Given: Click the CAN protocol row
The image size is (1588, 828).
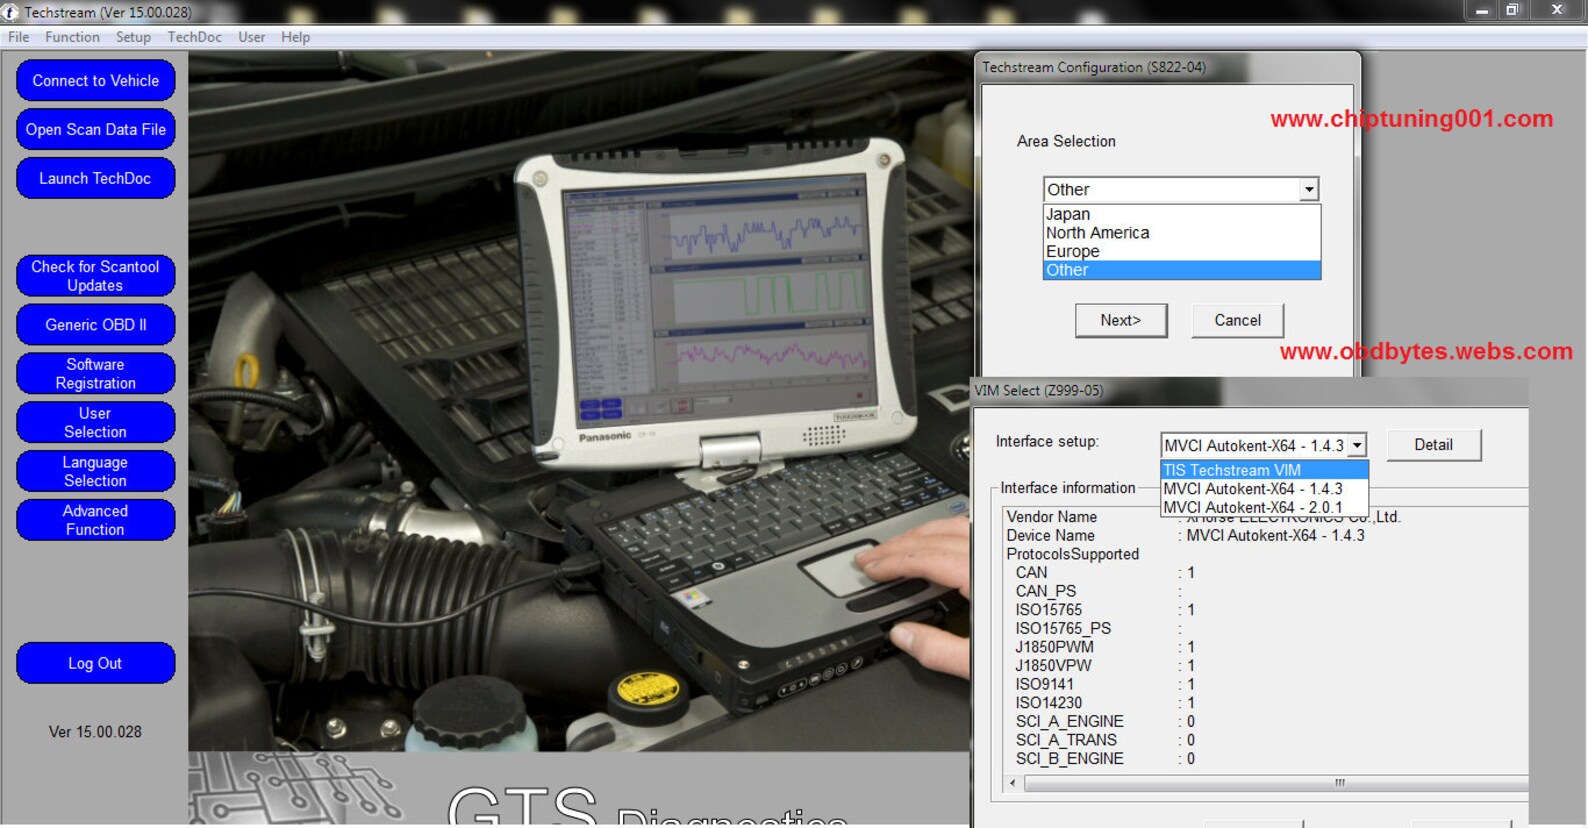Looking at the screenshot, I should [1105, 573].
